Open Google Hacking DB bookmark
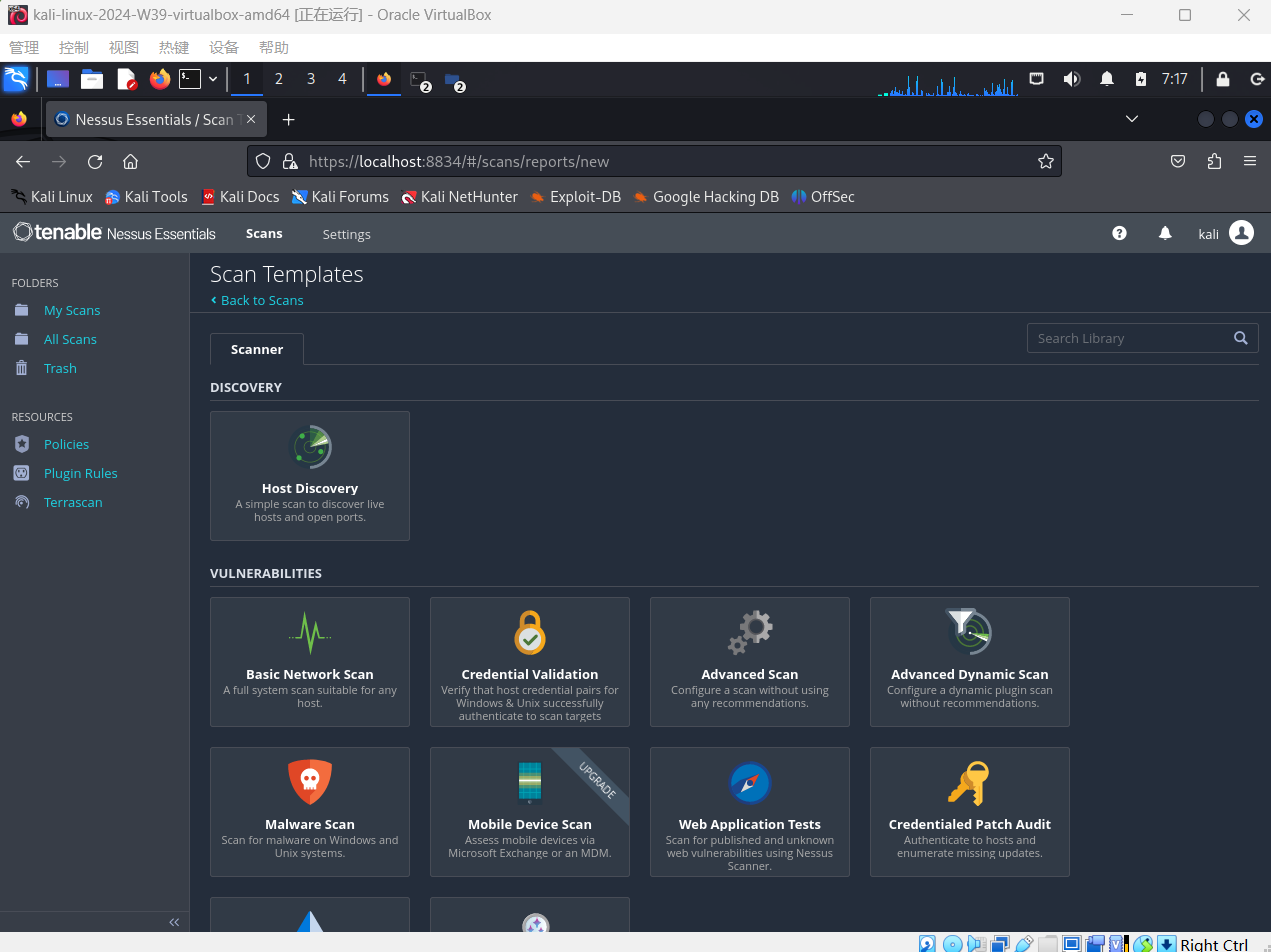This screenshot has height=952, width=1271. tap(706, 197)
